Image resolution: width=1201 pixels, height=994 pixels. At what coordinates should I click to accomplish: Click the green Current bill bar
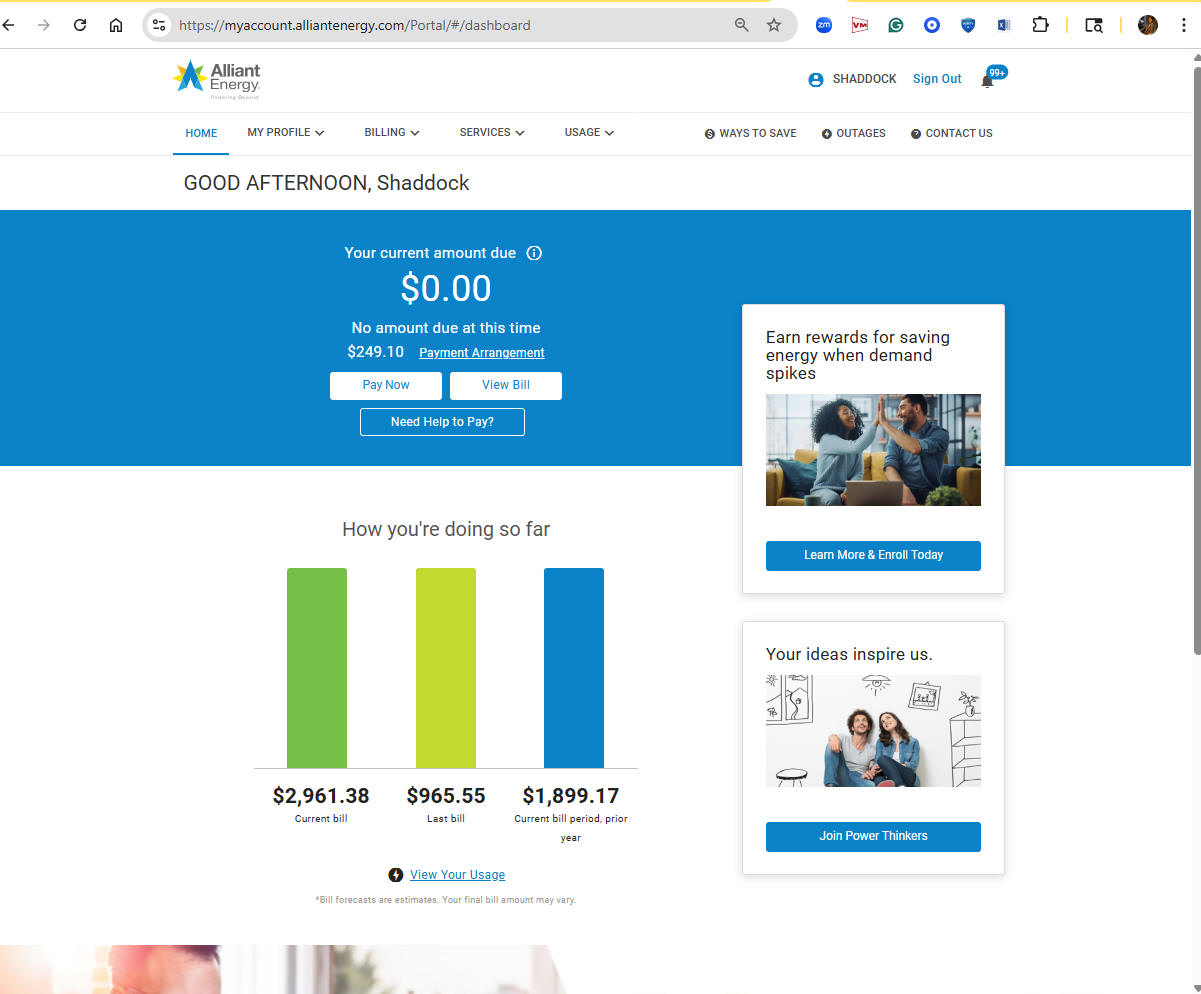[x=317, y=668]
